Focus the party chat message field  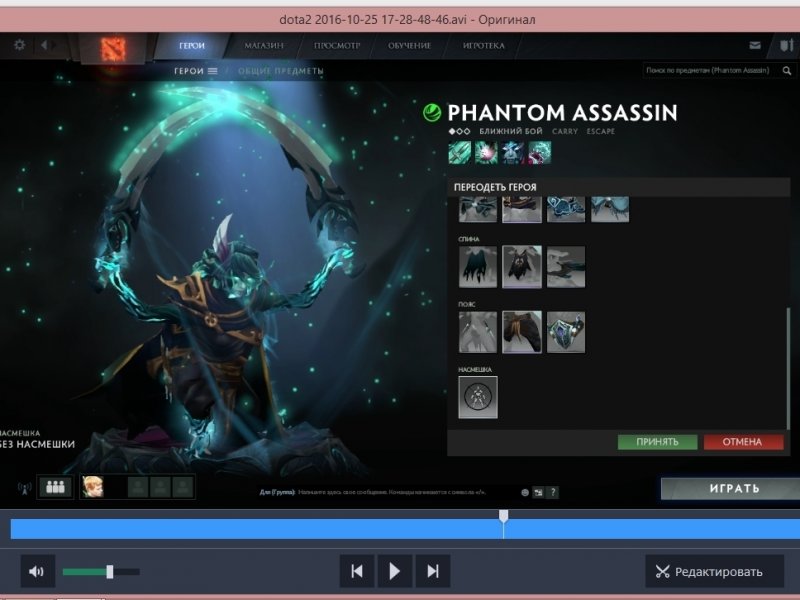coord(390,492)
